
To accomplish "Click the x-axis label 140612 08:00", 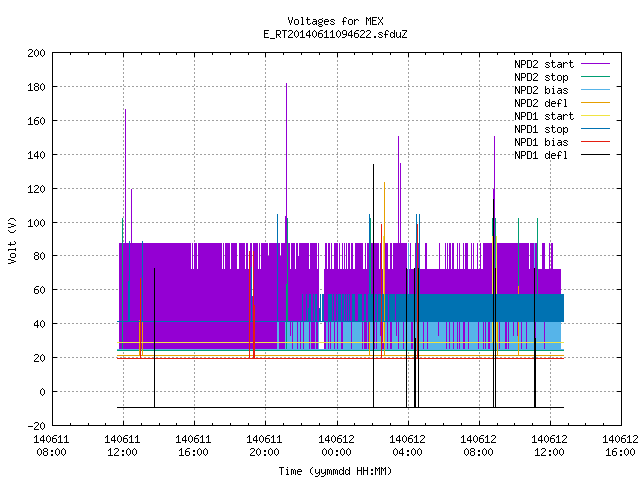I will click(478, 446).
